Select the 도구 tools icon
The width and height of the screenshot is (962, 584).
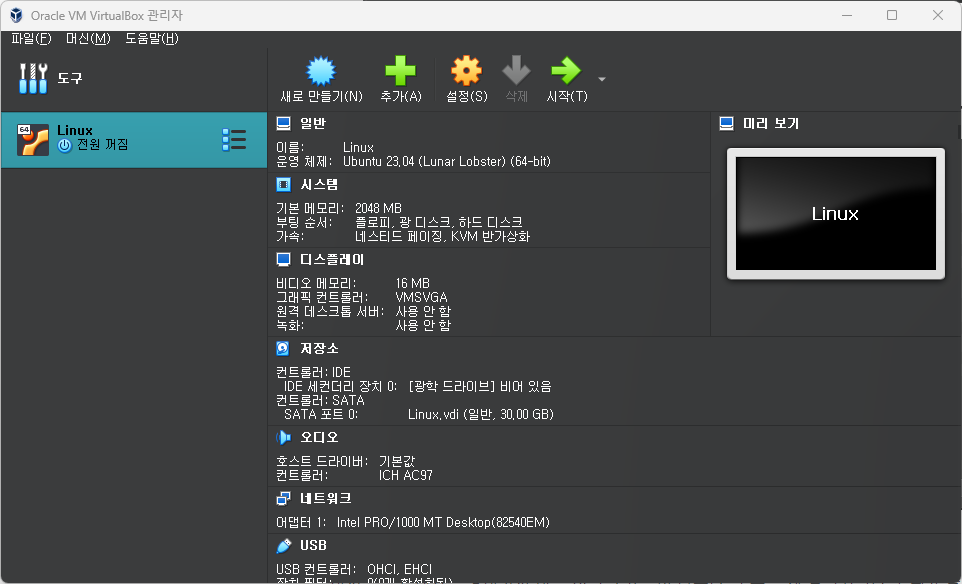pos(33,78)
